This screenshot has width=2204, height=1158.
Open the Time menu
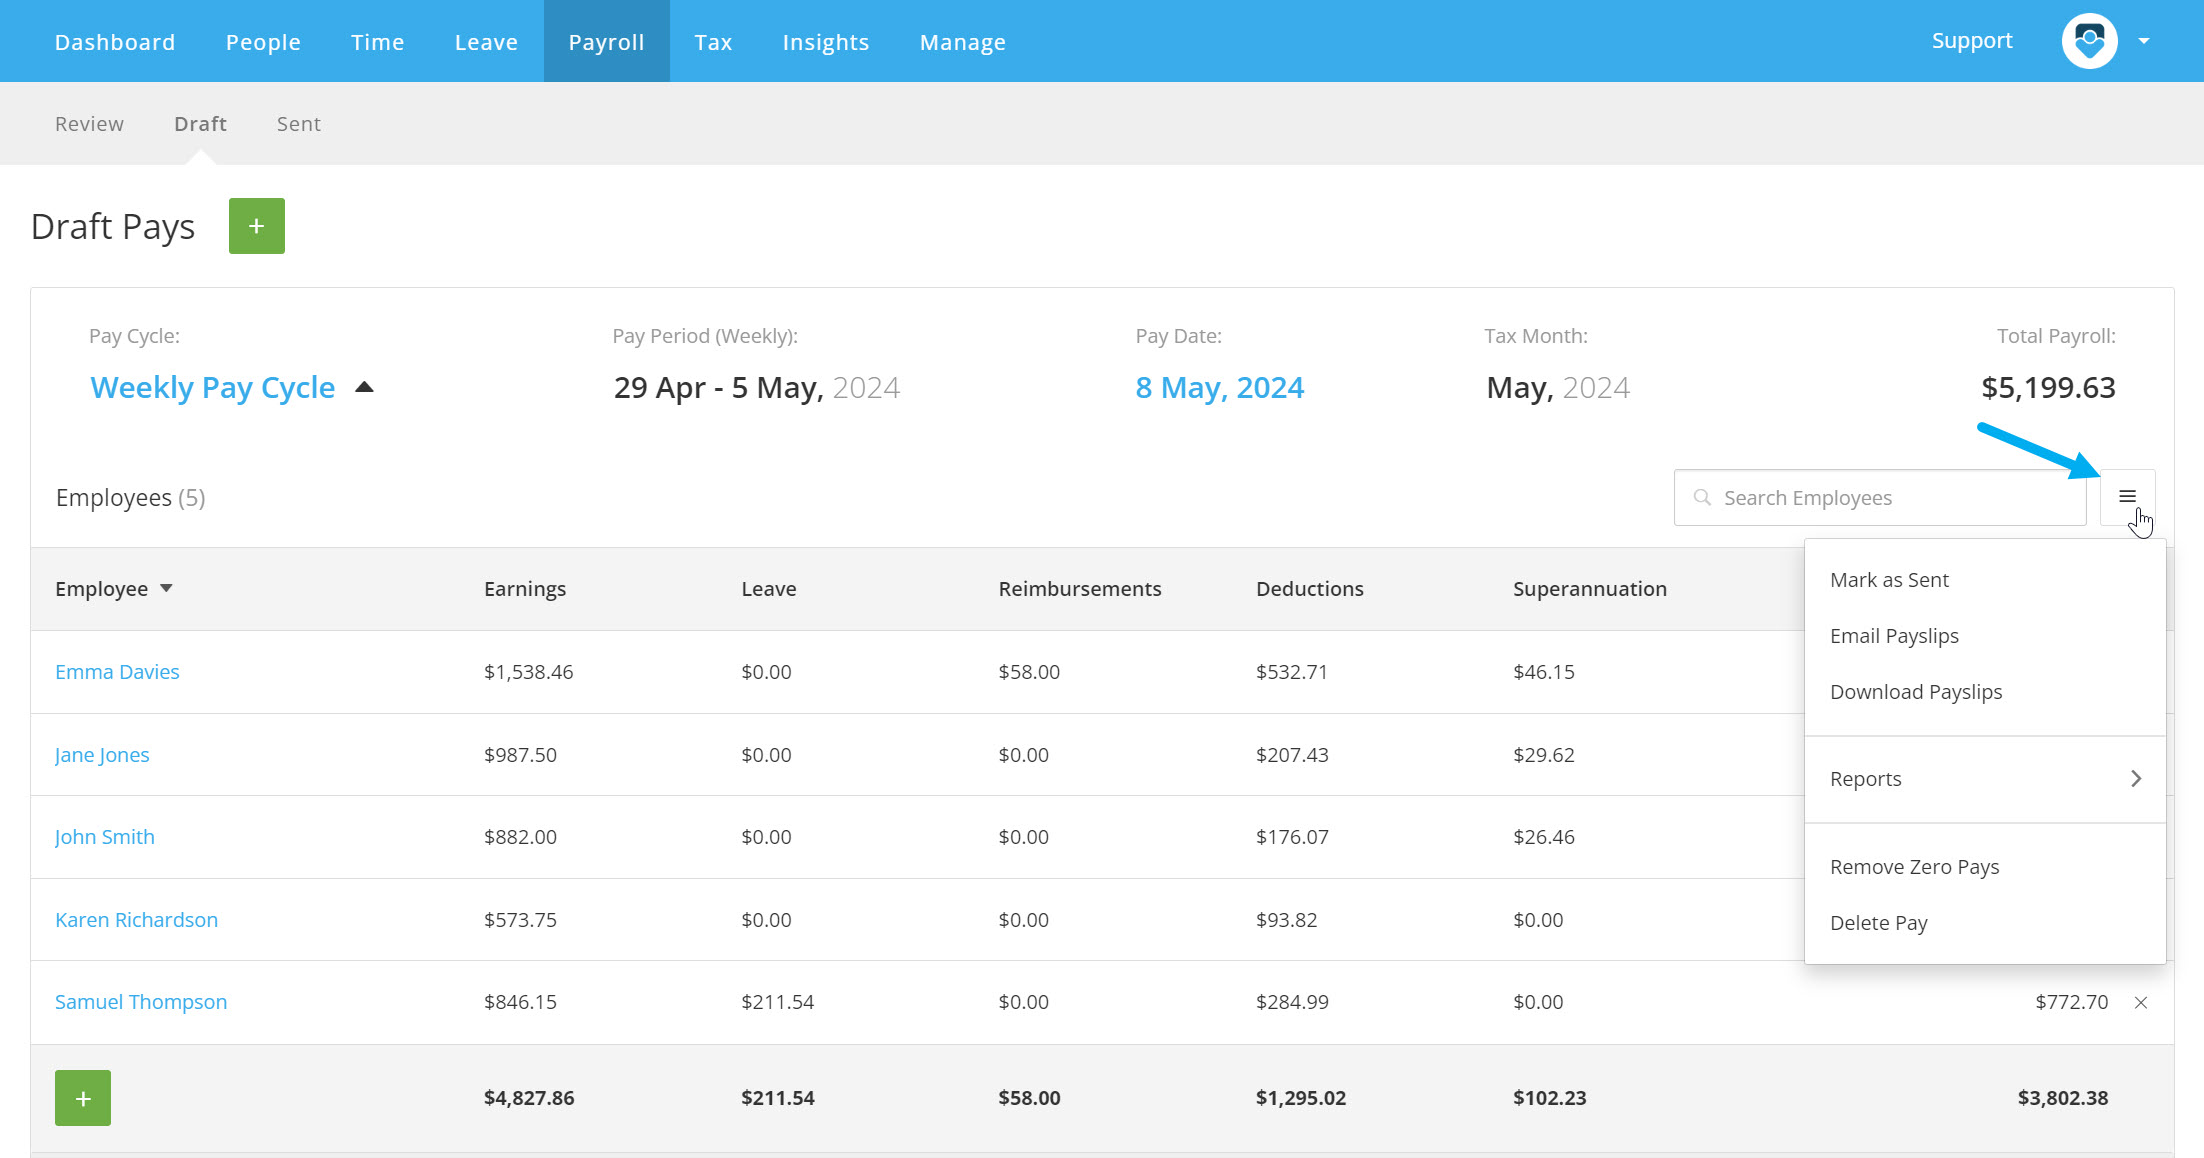coord(378,42)
